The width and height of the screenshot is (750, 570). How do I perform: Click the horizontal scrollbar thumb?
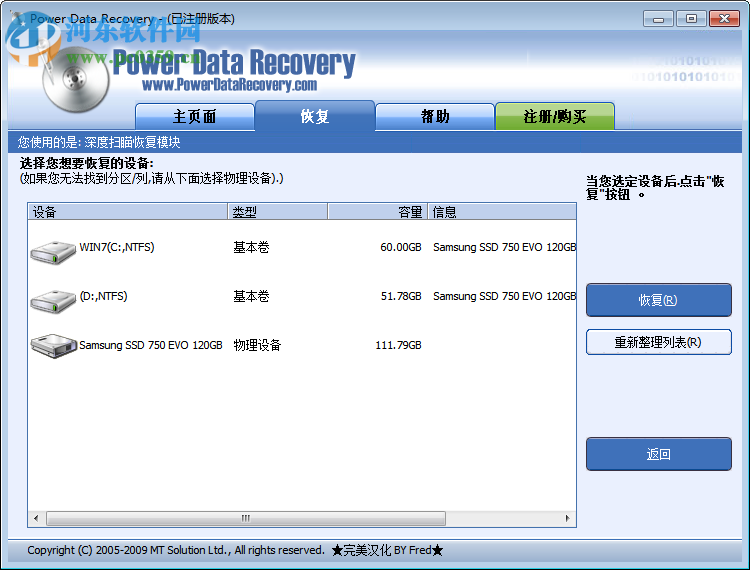[x=246, y=518]
